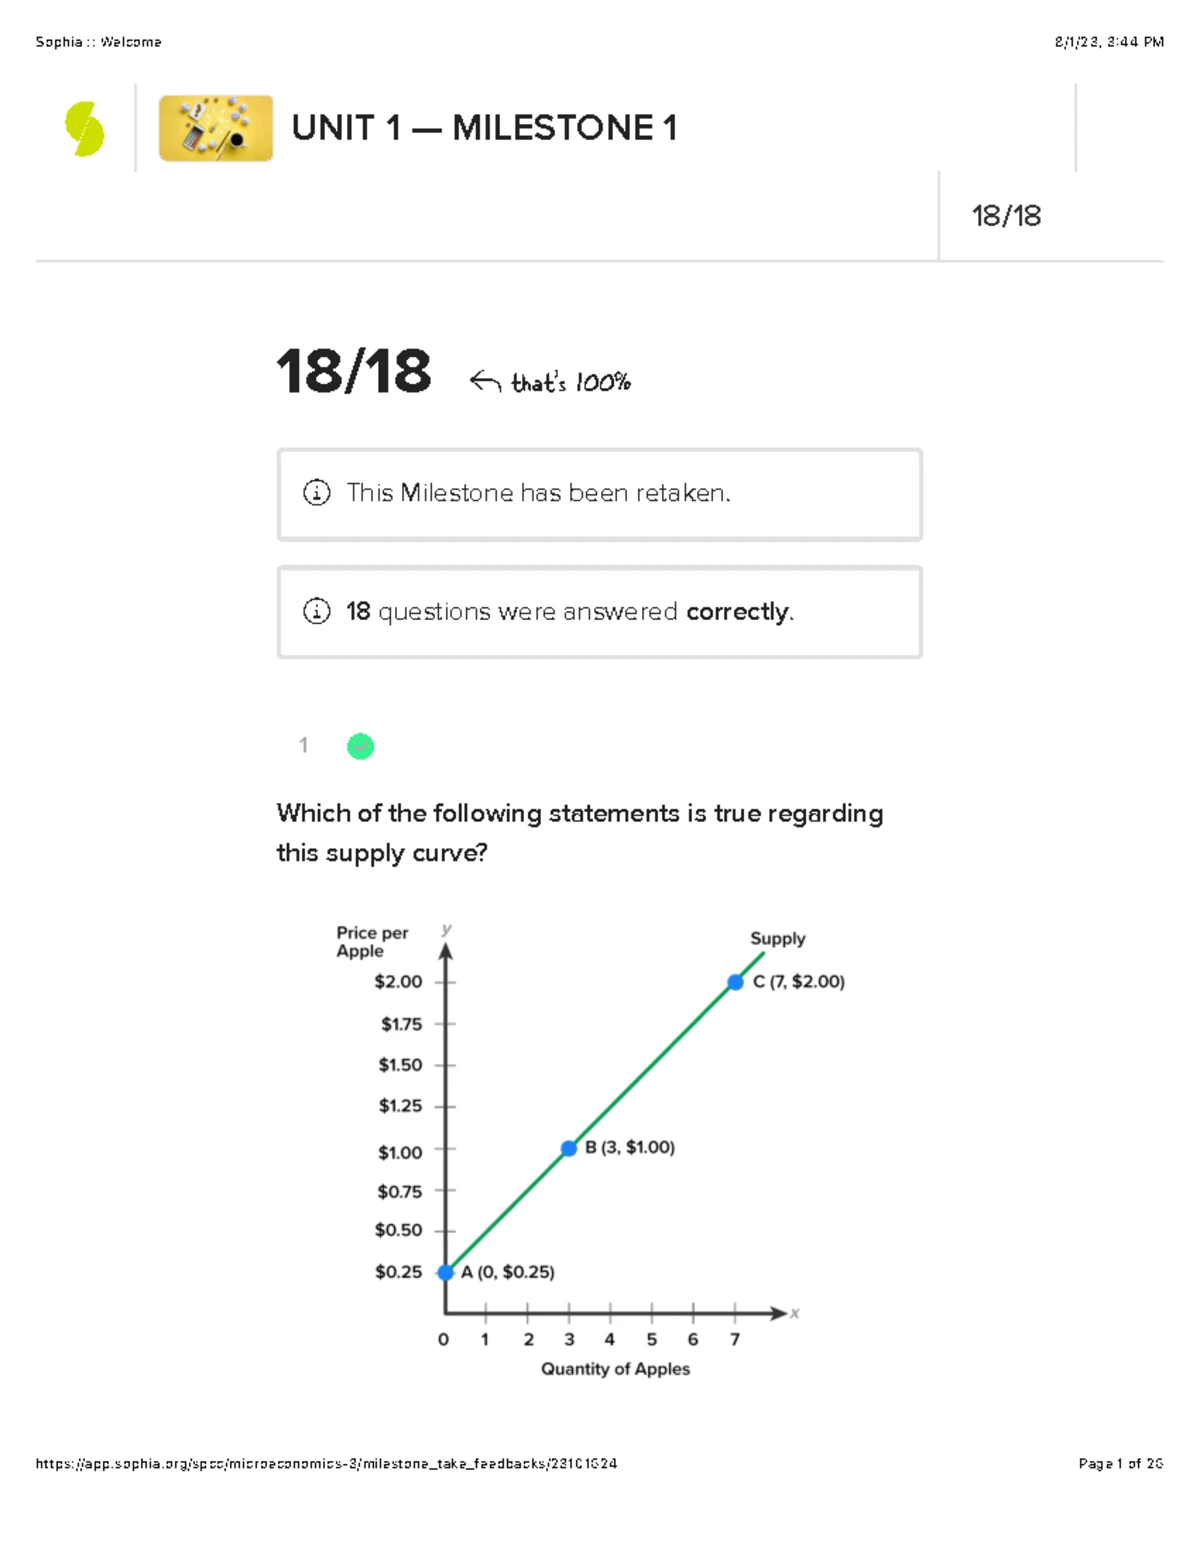The width and height of the screenshot is (1200, 1553).
Task: Click the info icon beside retaken notice
Action: click(x=316, y=493)
